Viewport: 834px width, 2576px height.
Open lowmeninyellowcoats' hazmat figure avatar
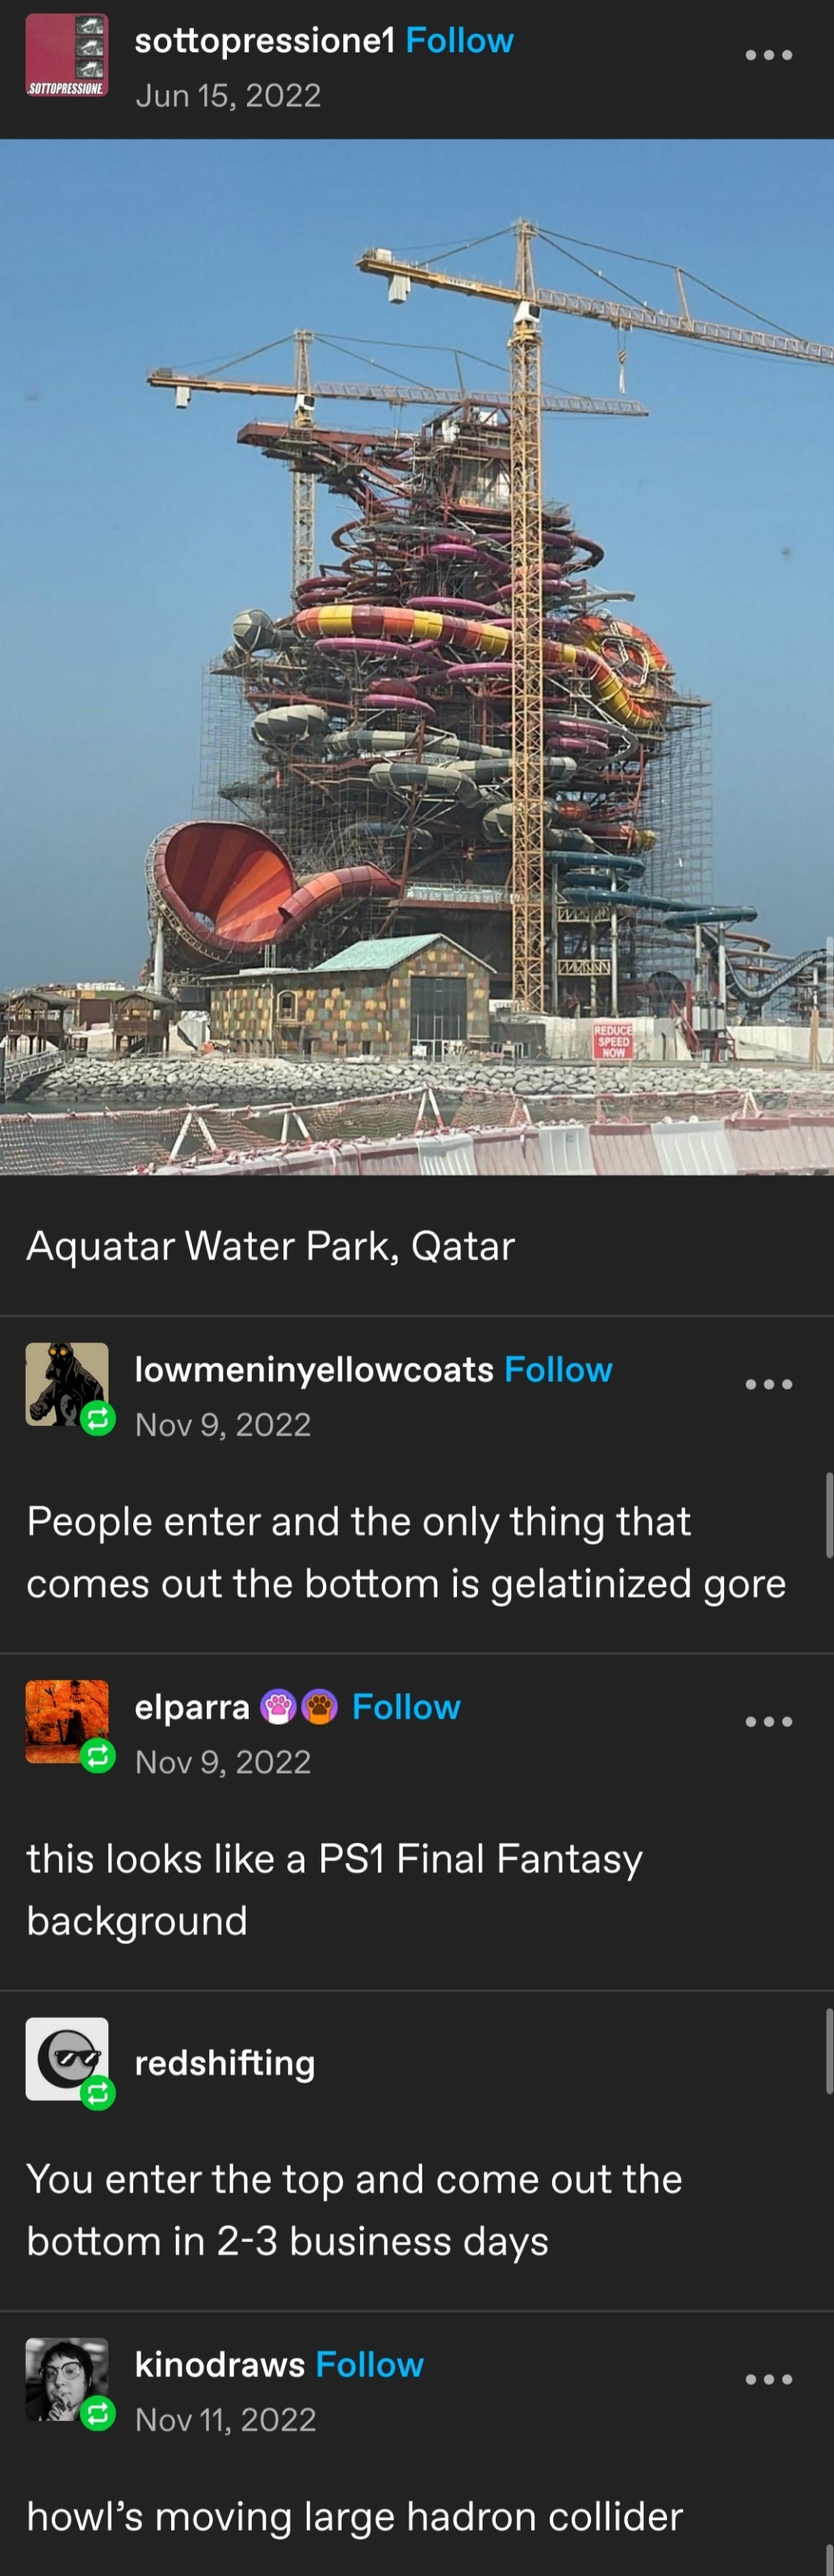click(x=66, y=1384)
